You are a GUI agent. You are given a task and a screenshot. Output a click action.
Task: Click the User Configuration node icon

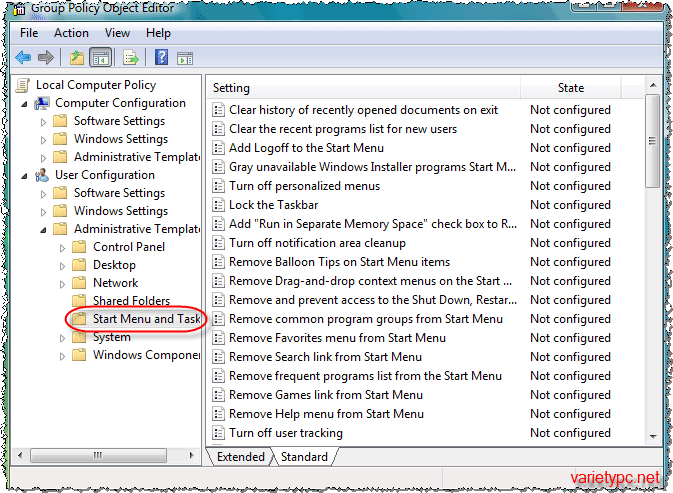[x=42, y=175]
